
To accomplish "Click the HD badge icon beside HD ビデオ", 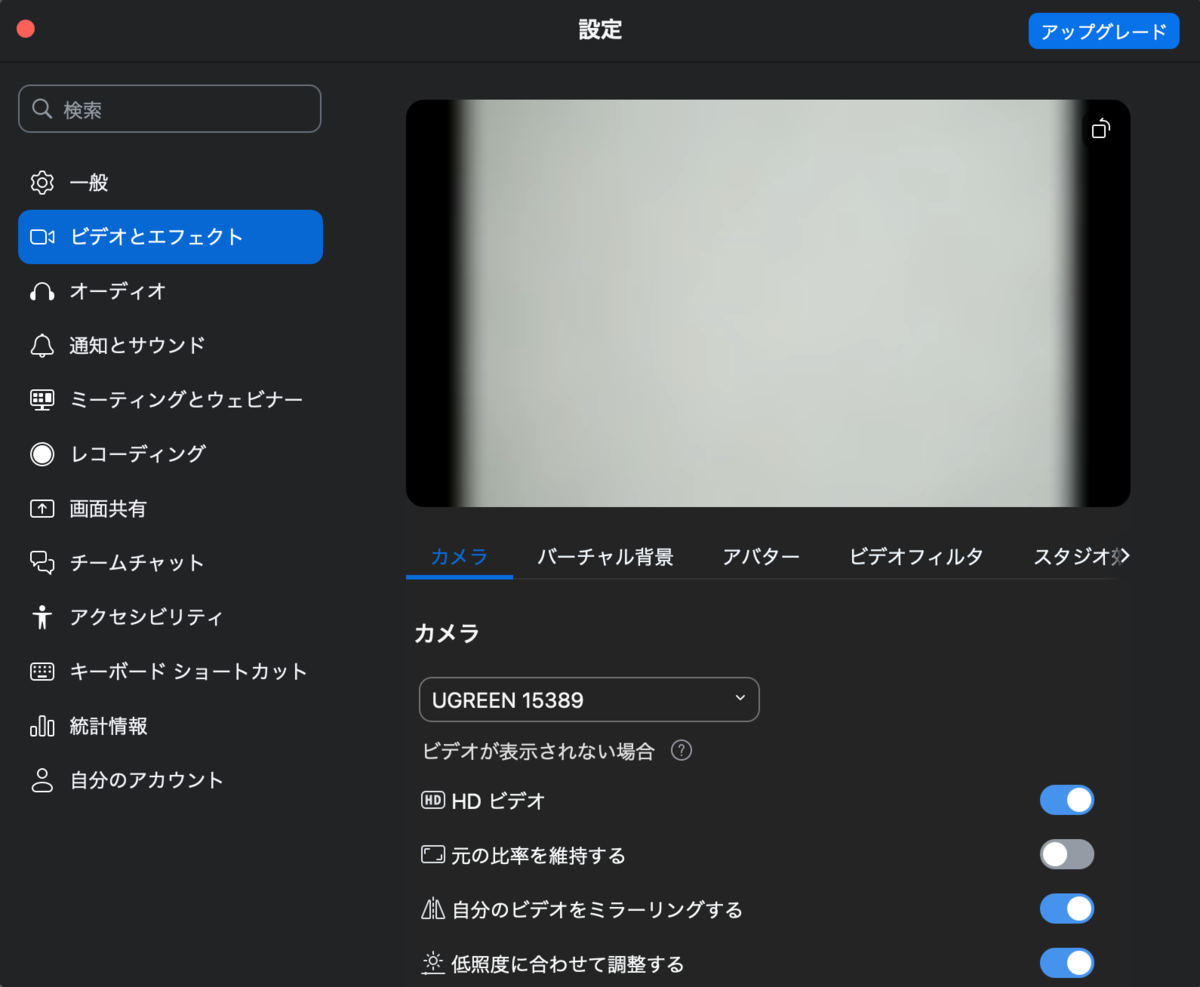I will point(433,800).
